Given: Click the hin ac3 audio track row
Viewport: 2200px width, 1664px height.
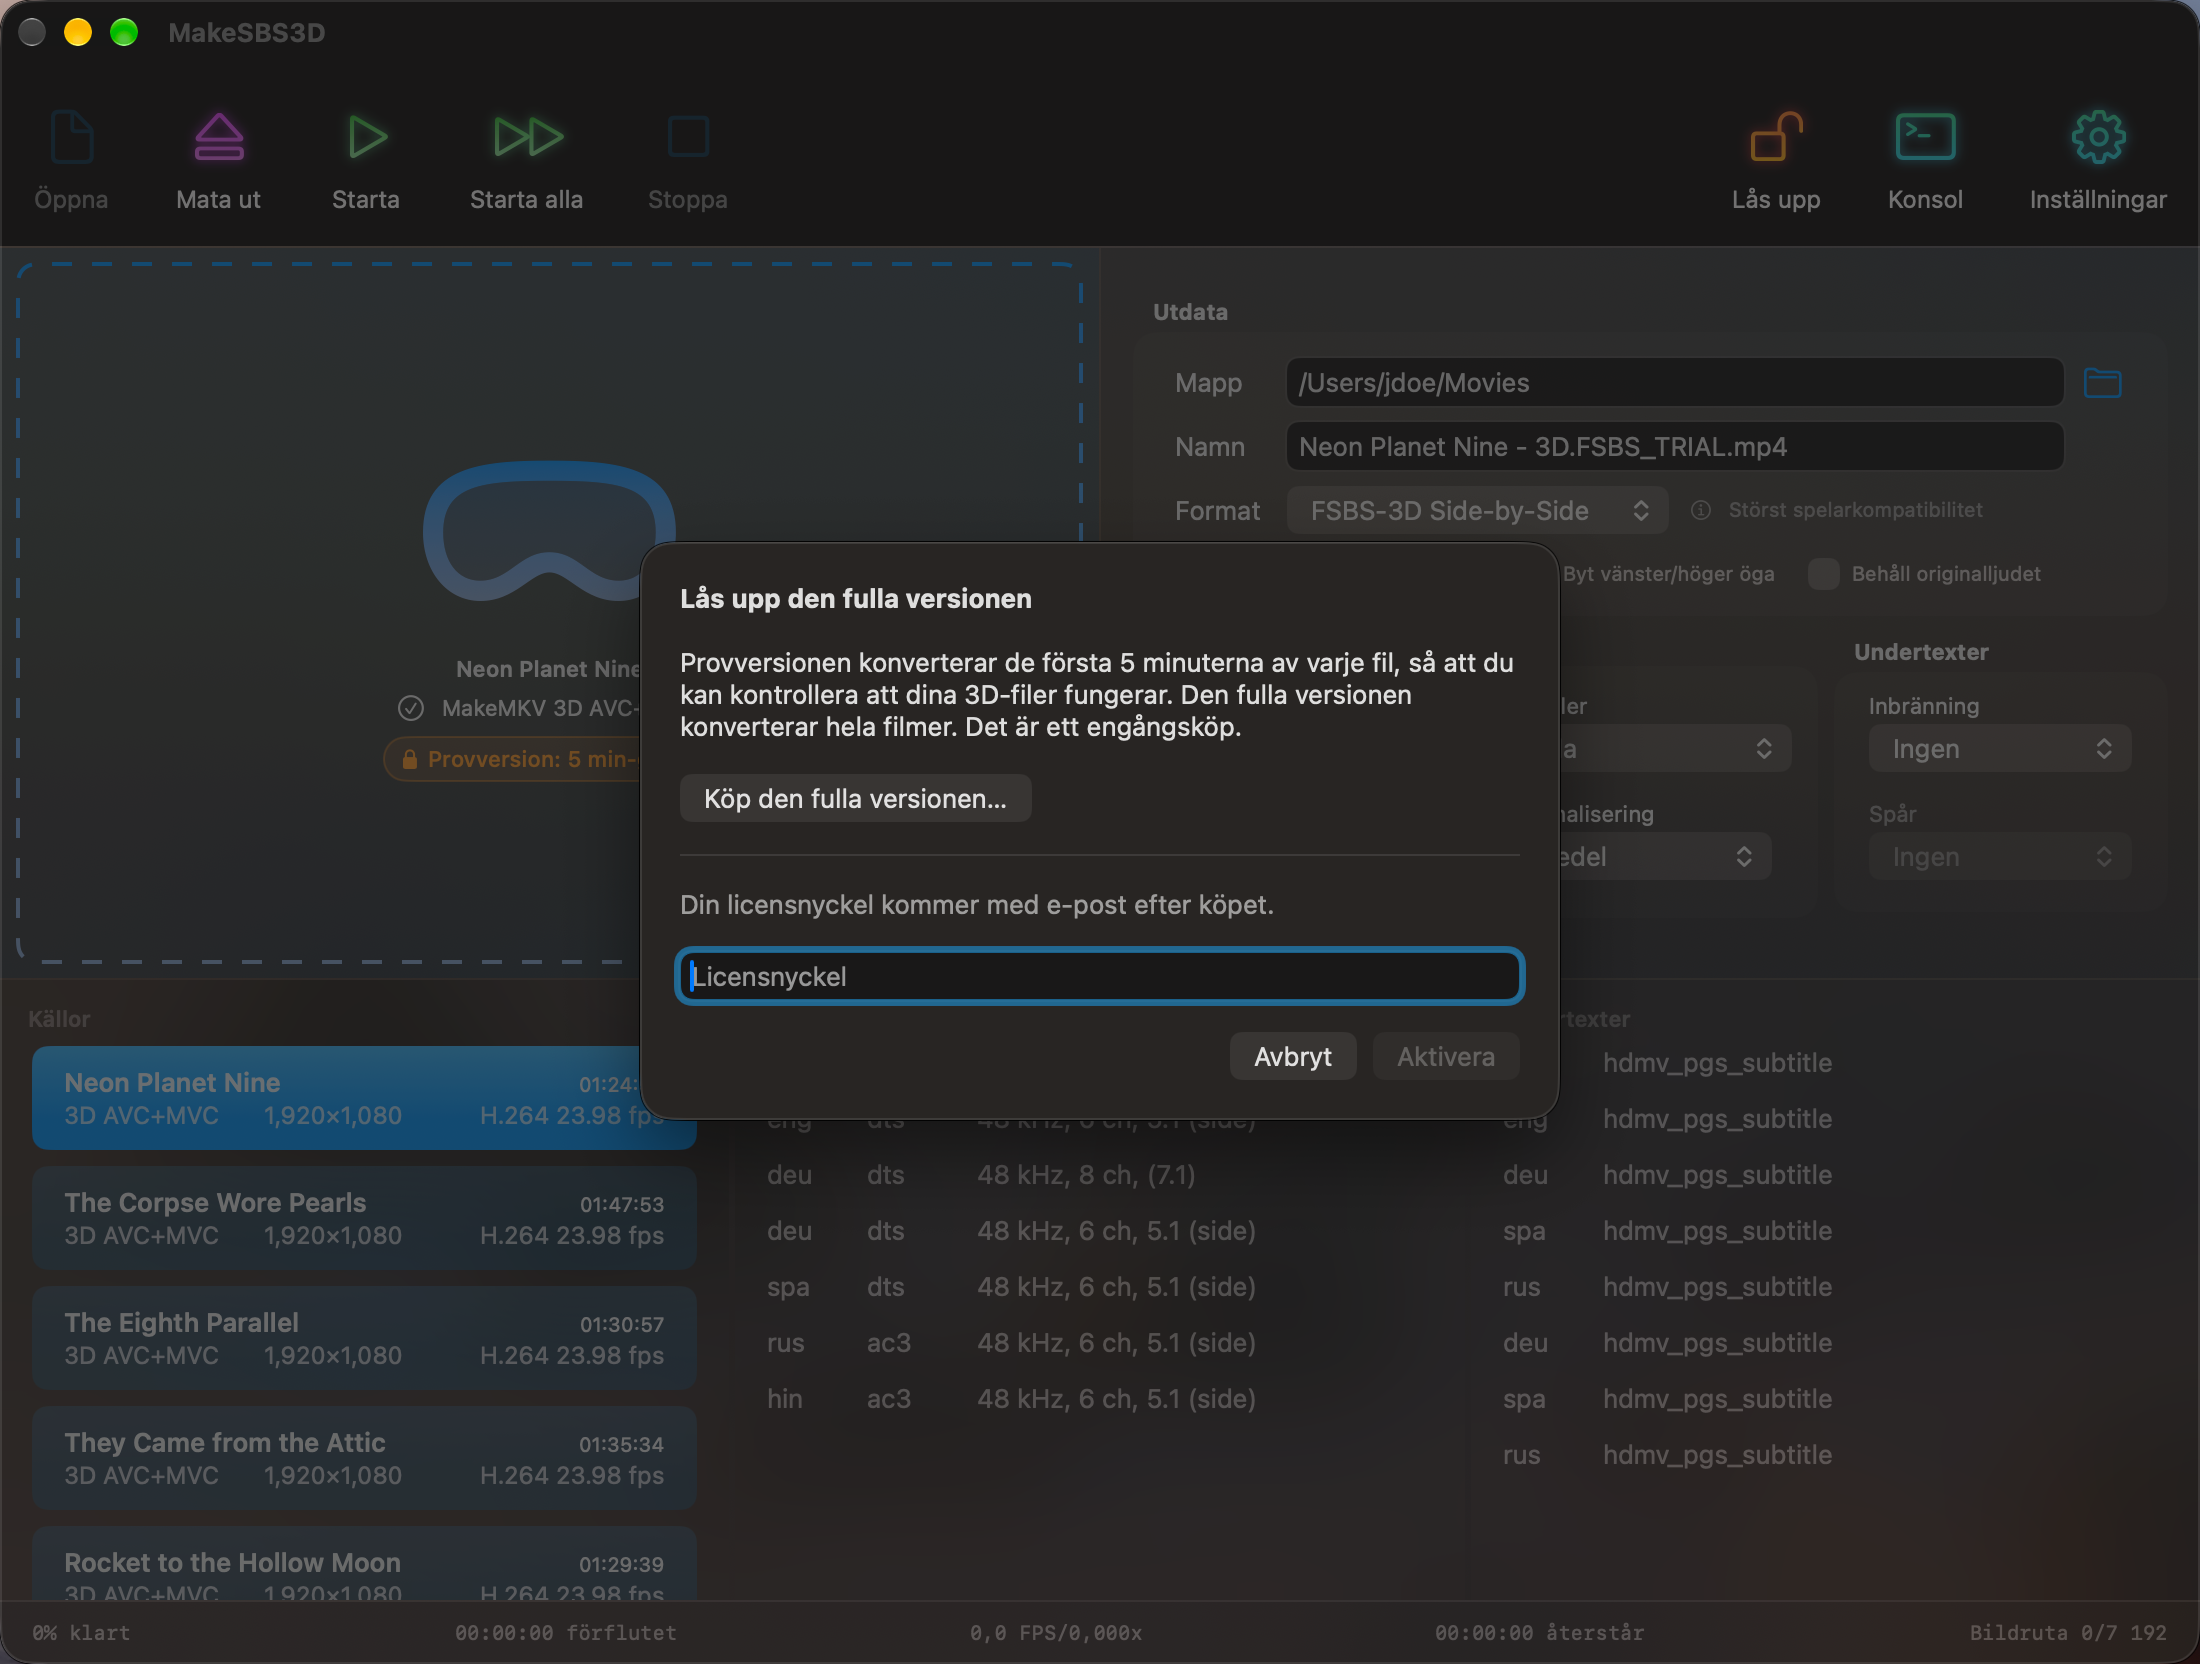Looking at the screenshot, I should [x=1100, y=1399].
